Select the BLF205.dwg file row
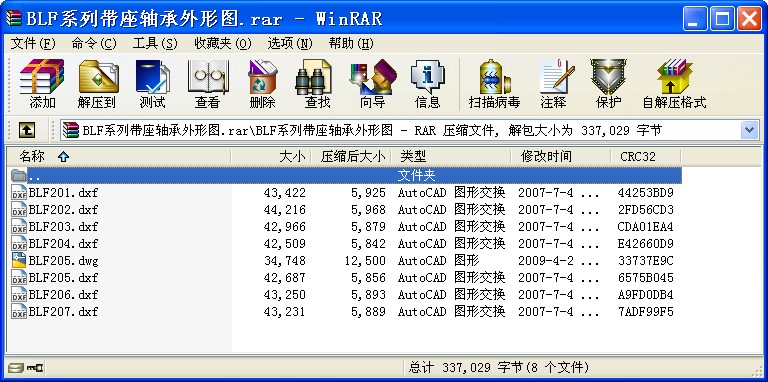768x382 pixels. [x=344, y=261]
